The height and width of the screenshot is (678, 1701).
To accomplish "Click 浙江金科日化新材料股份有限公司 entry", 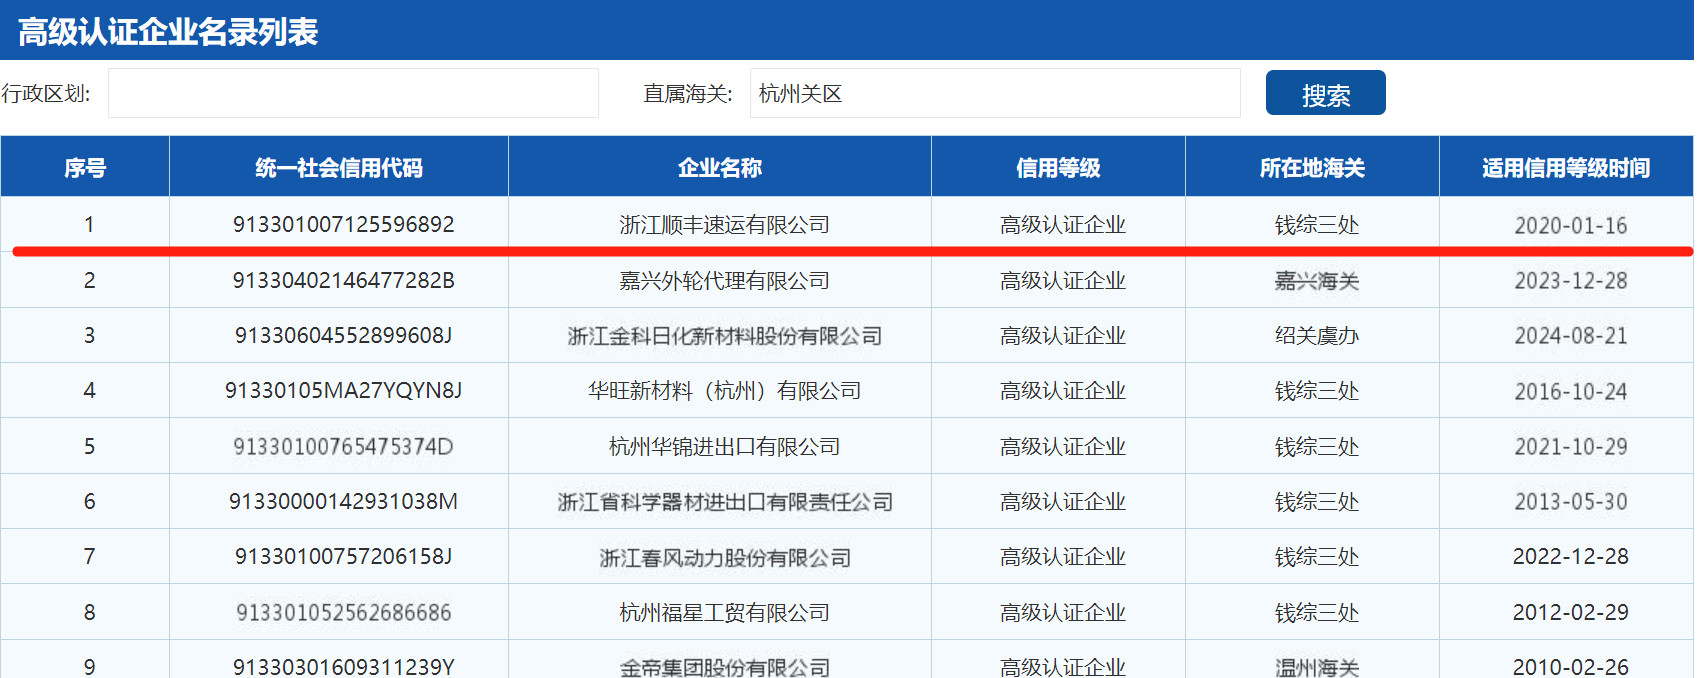I will (724, 336).
